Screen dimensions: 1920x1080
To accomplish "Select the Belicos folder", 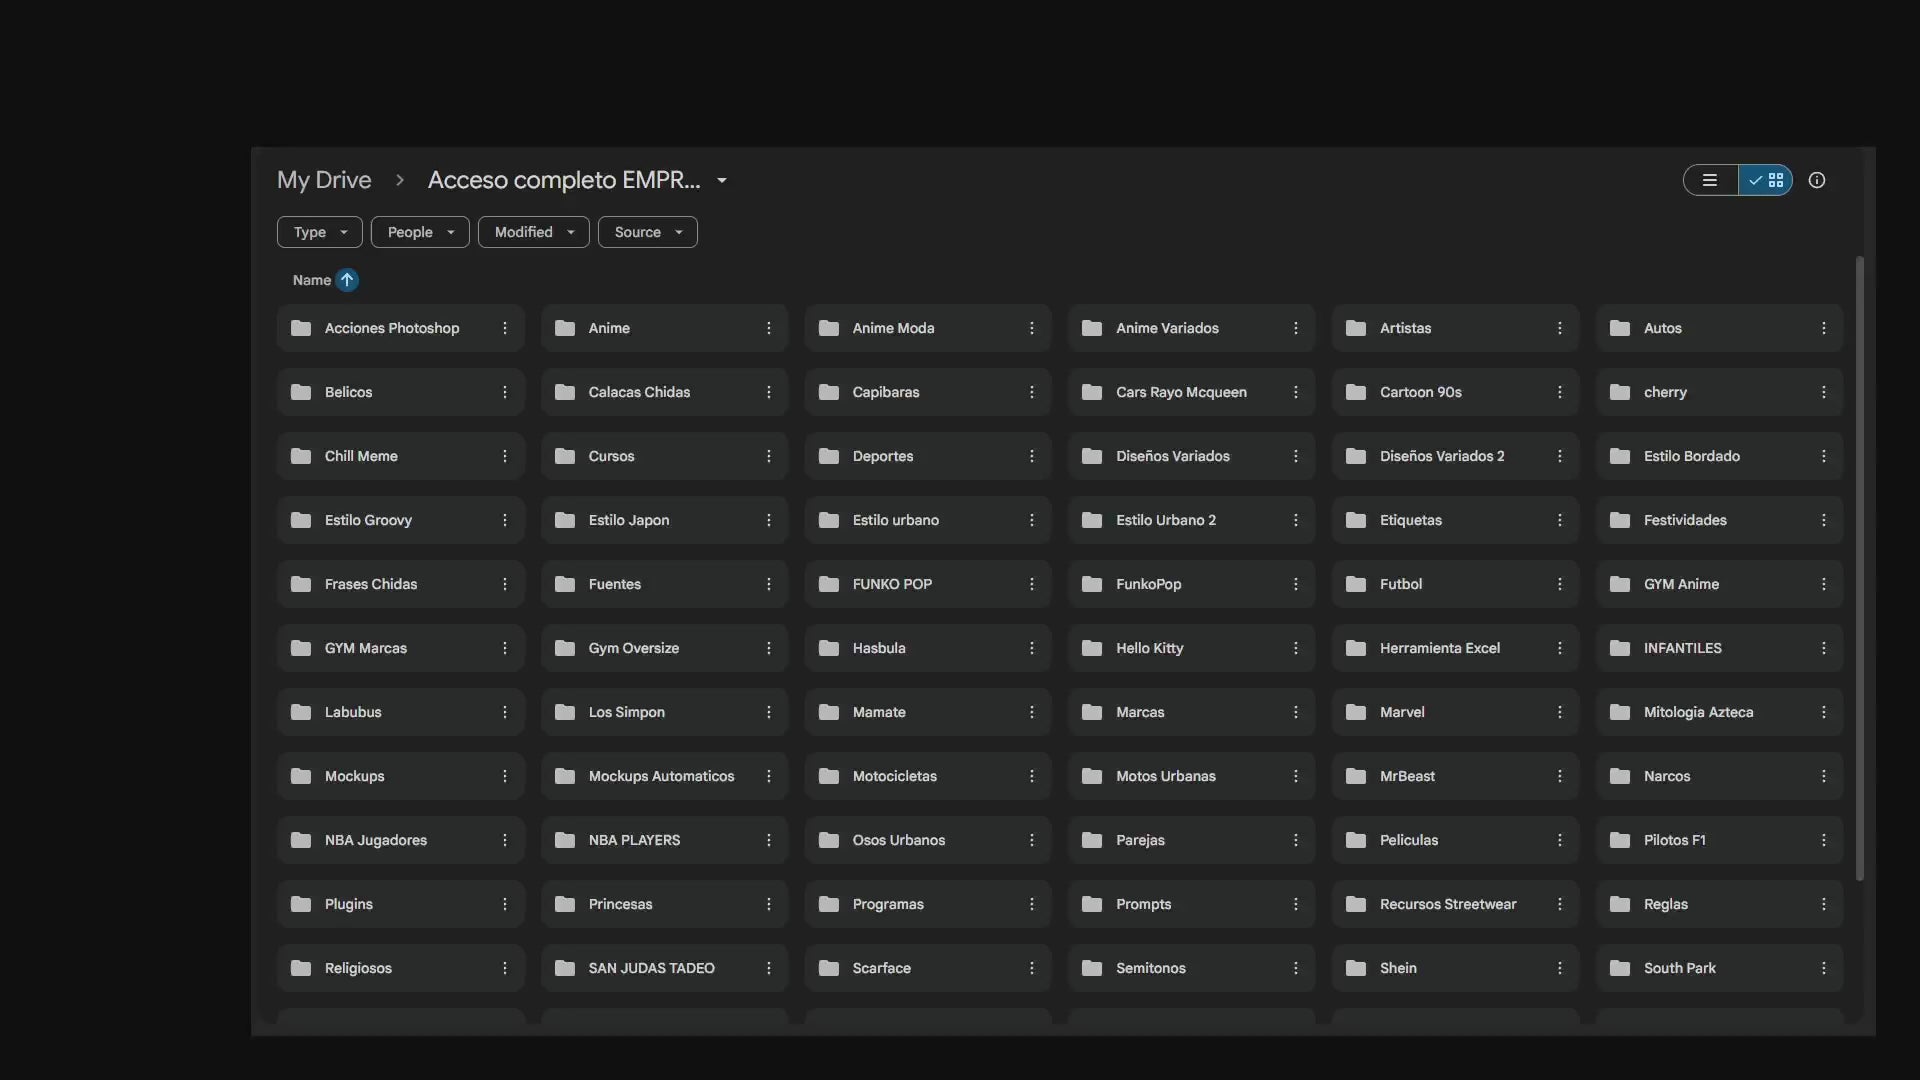I will tap(400, 392).
